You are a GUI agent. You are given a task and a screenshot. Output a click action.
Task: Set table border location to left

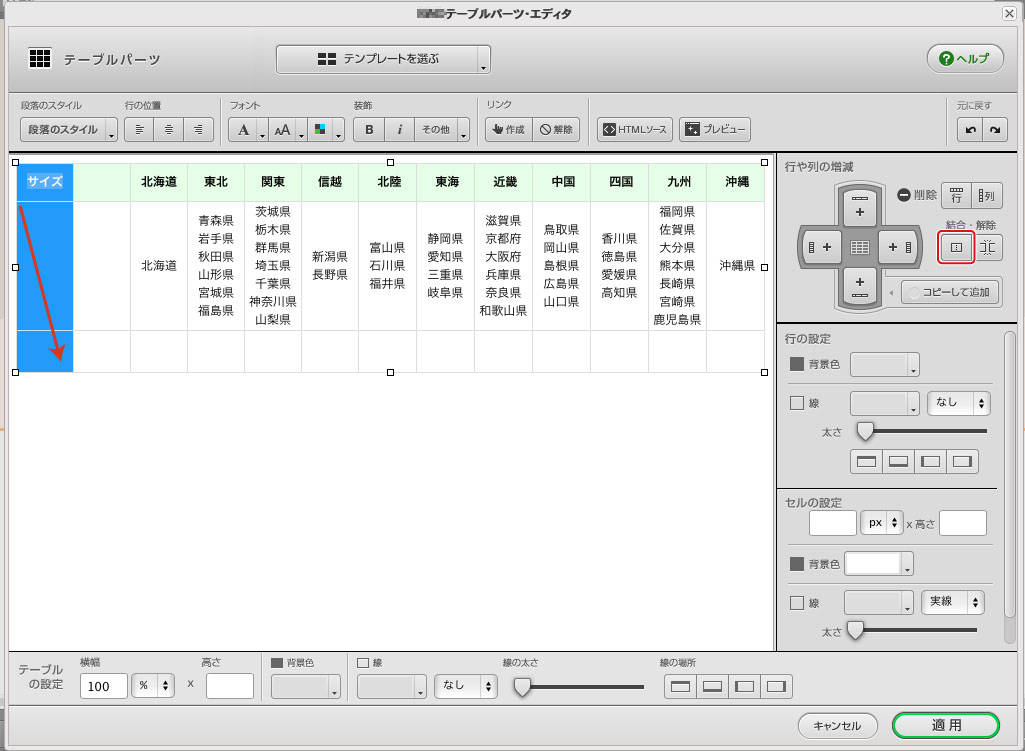point(744,686)
